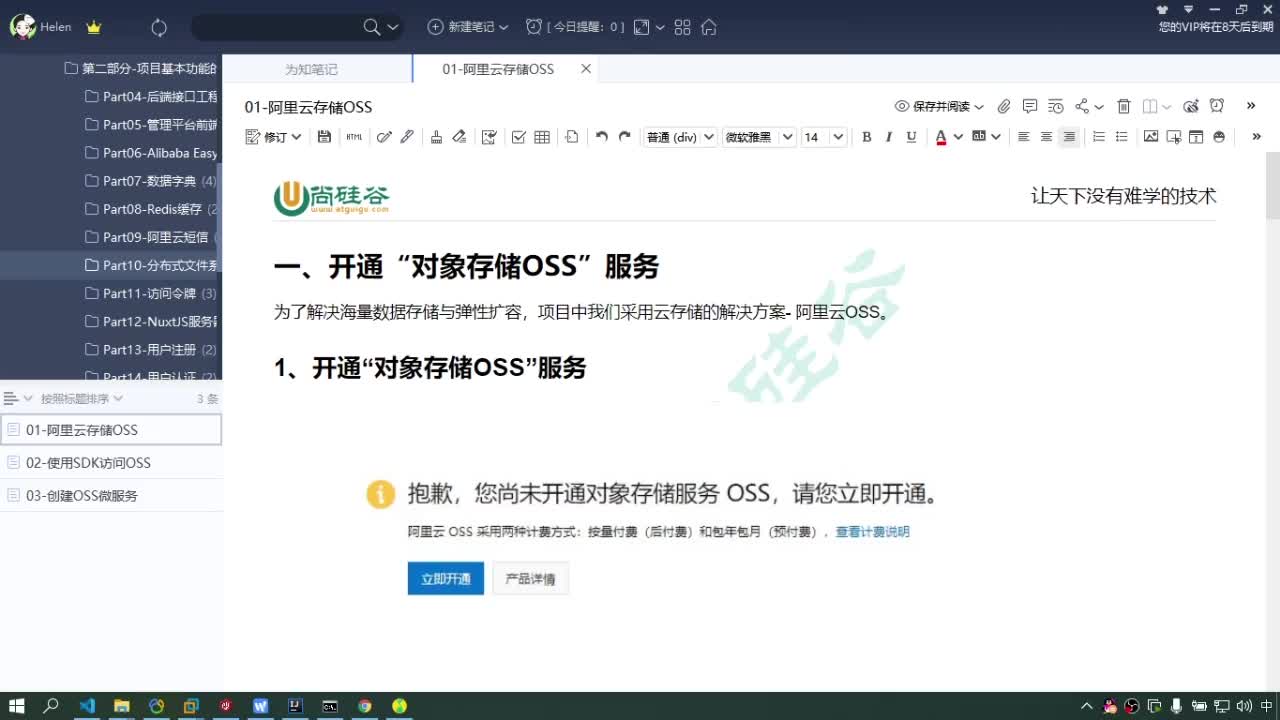Open Word from the taskbar

[x=261, y=706]
